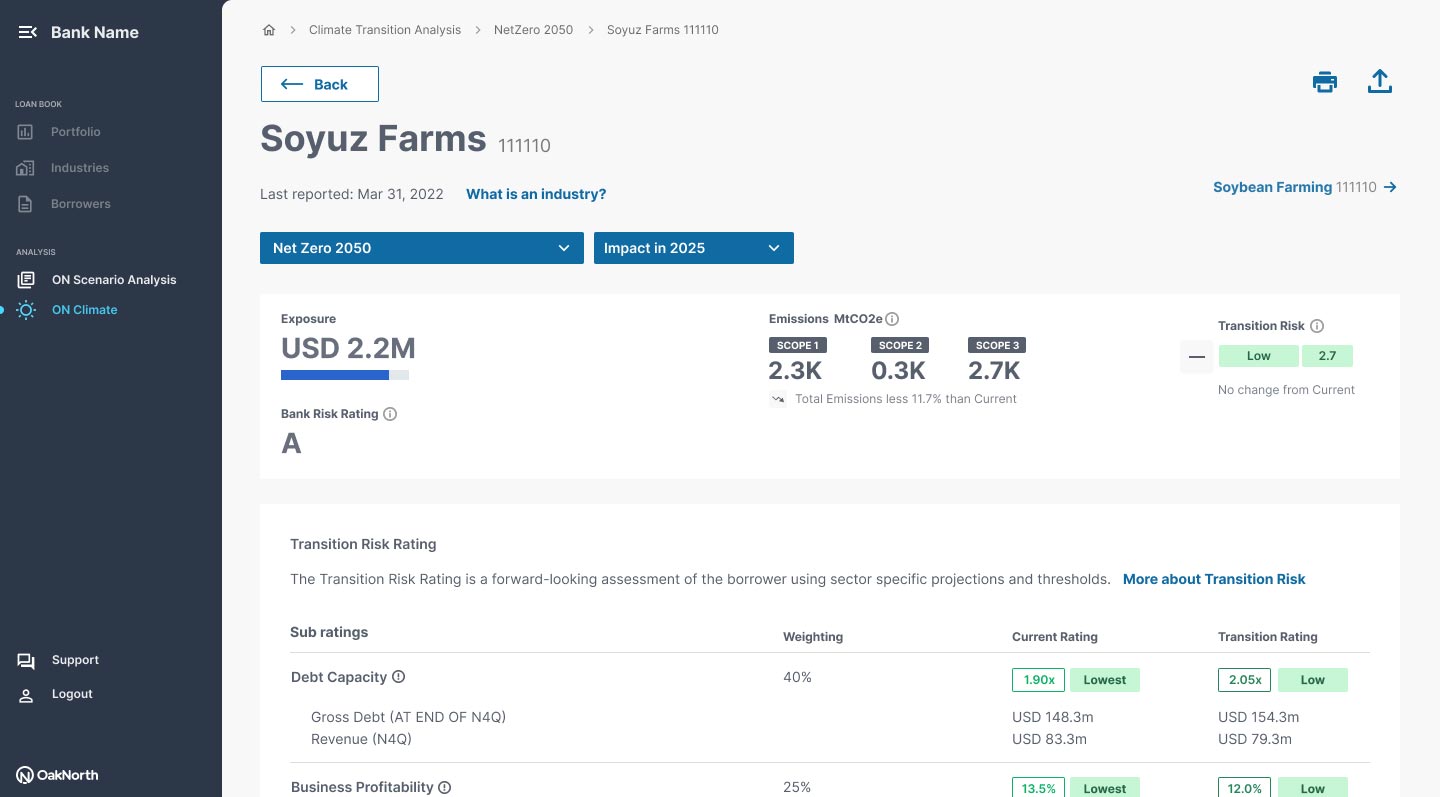The height and width of the screenshot is (797, 1440).
Task: Open the Impact in 2025 dropdown
Action: pyautogui.click(x=694, y=248)
